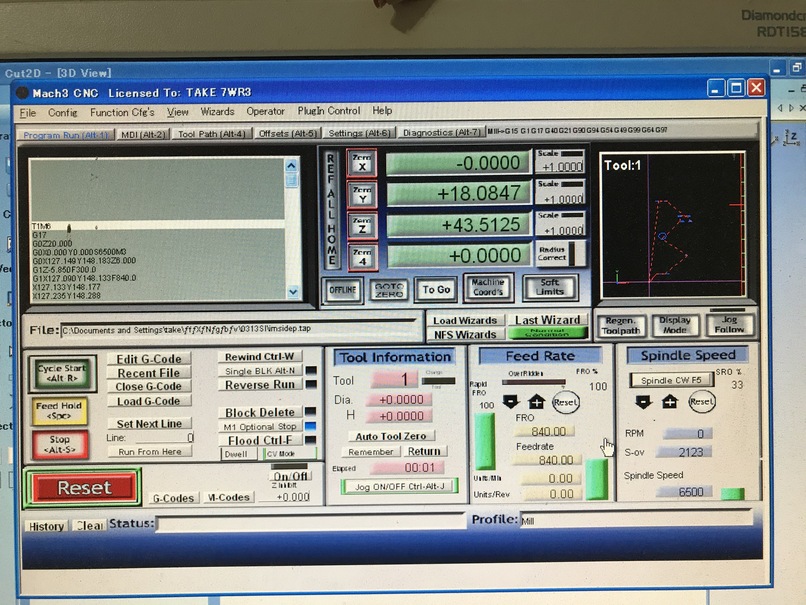The width and height of the screenshot is (806, 605).
Task: Click To Go button
Action: click(436, 289)
